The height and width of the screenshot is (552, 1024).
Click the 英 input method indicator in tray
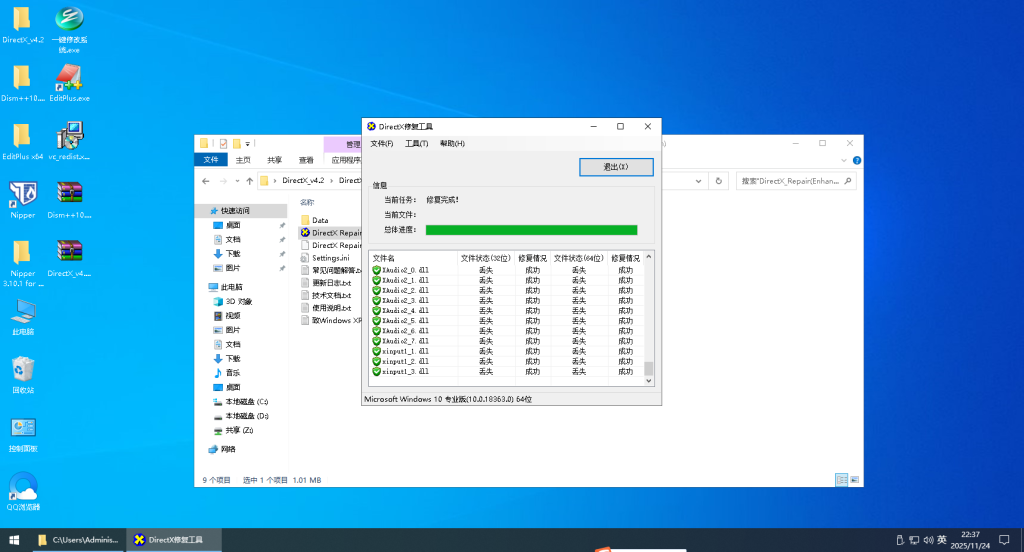click(942, 540)
